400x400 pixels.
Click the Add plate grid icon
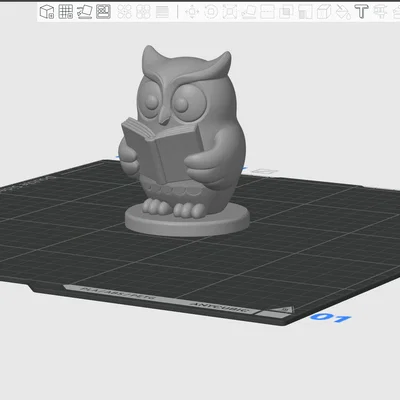[66, 12]
